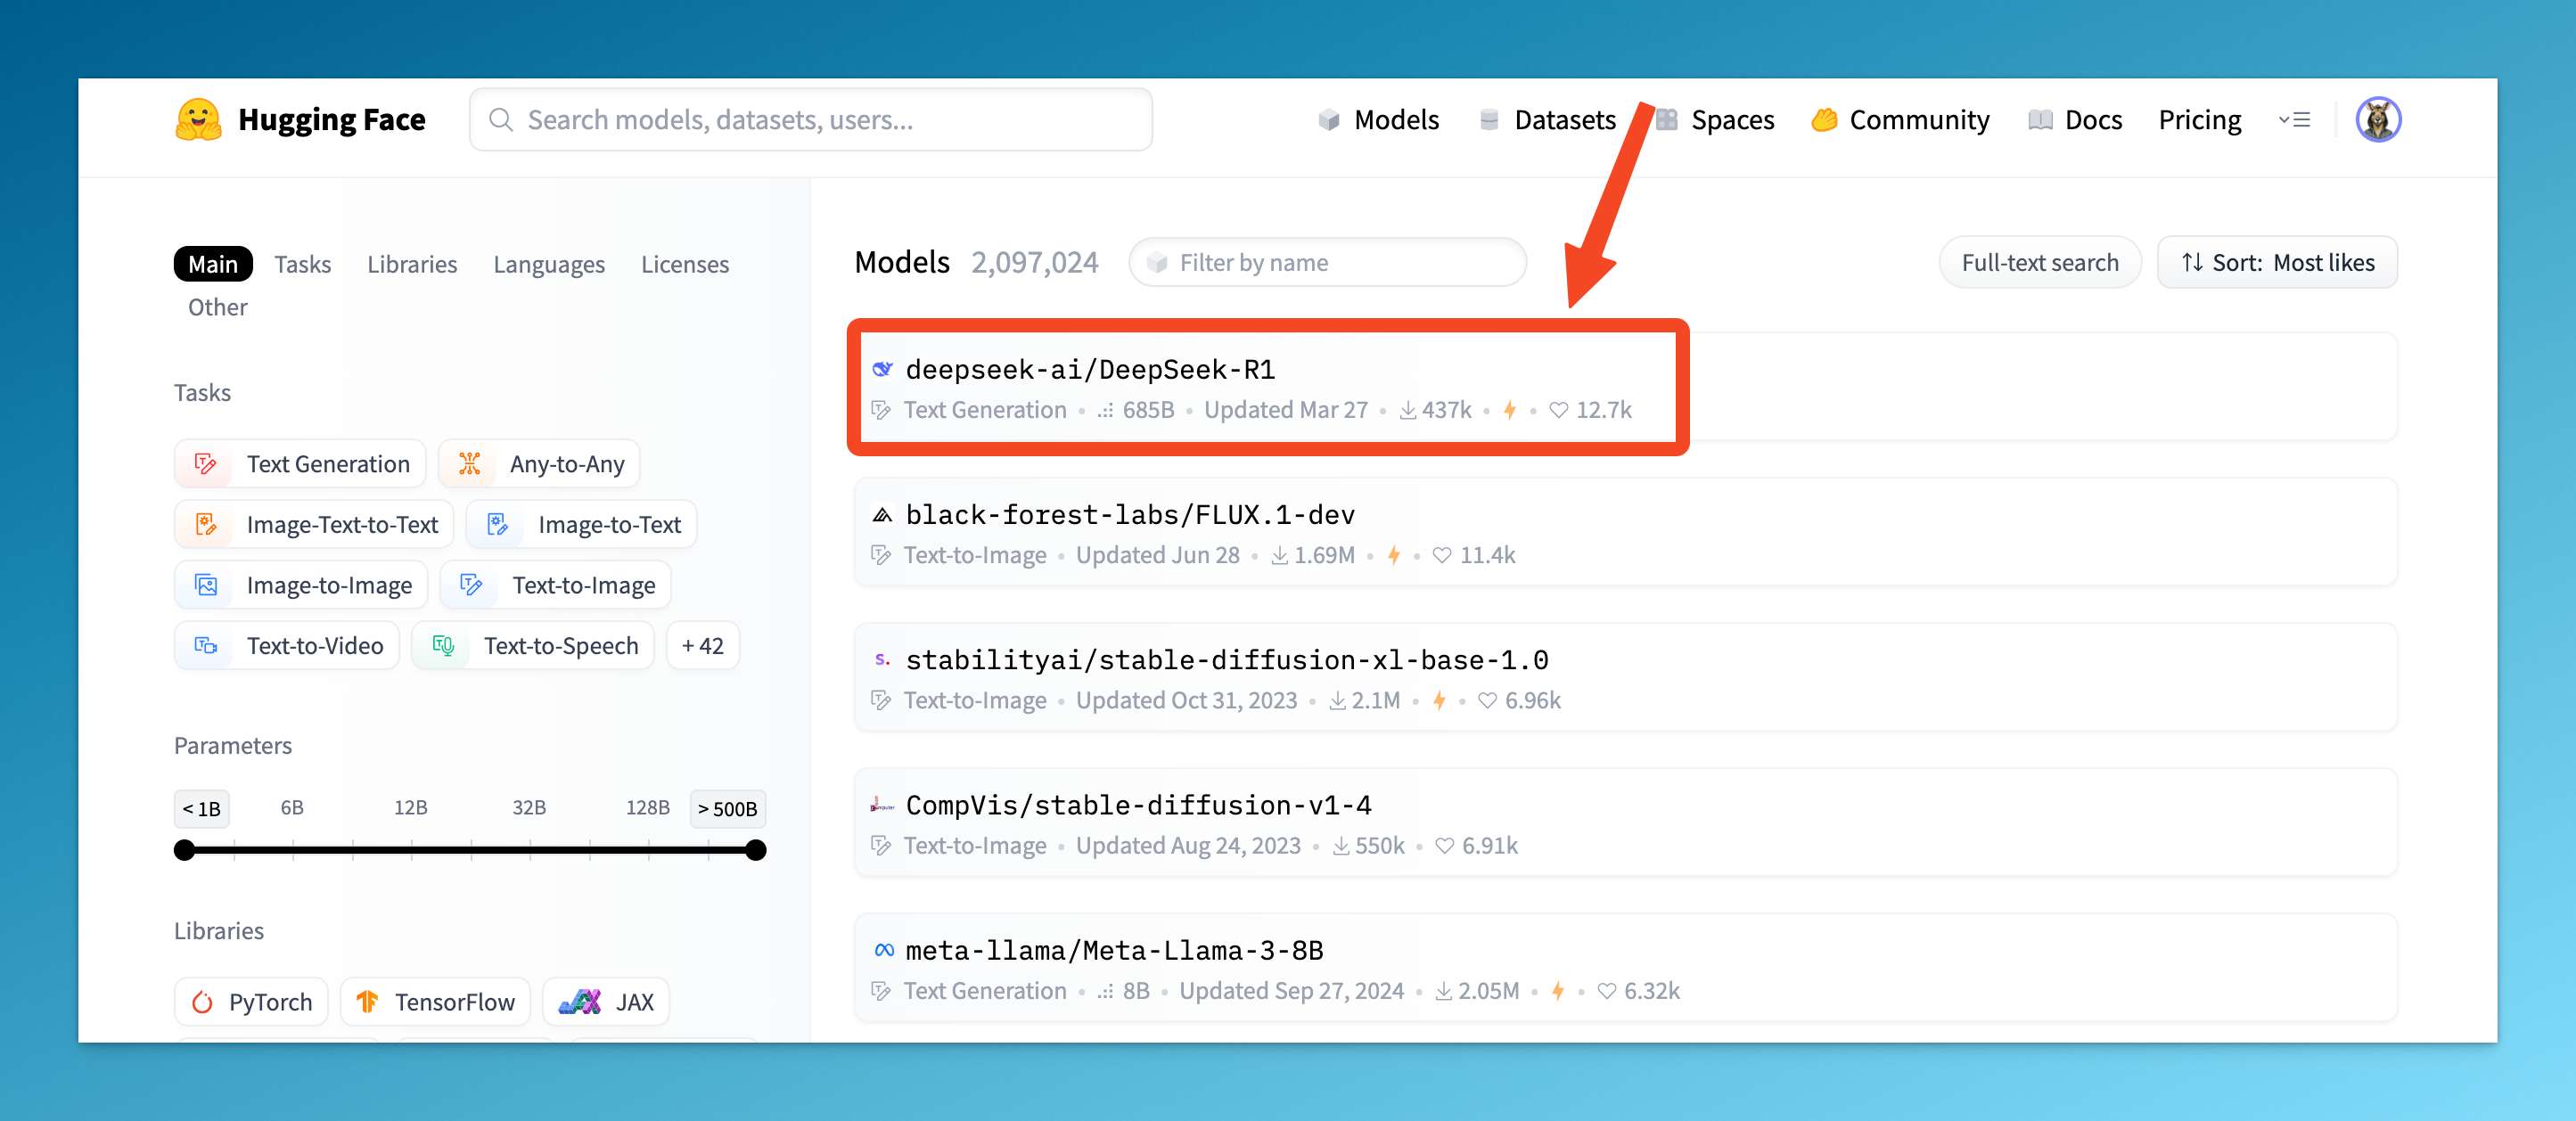Image resolution: width=2576 pixels, height=1121 pixels.
Task: Click the 12B parameter tick label
Action: (x=411, y=808)
